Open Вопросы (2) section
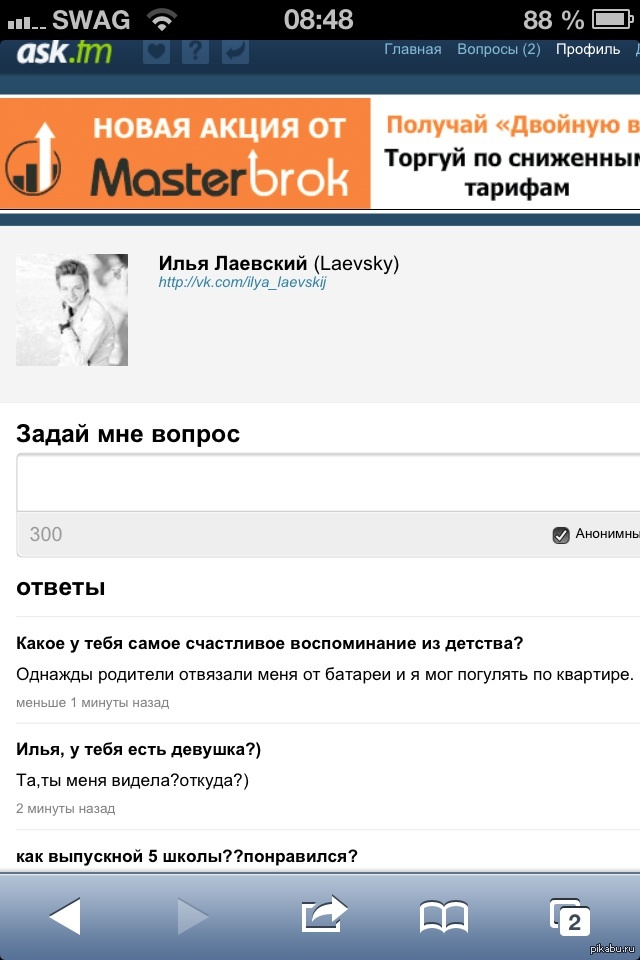 [x=499, y=50]
